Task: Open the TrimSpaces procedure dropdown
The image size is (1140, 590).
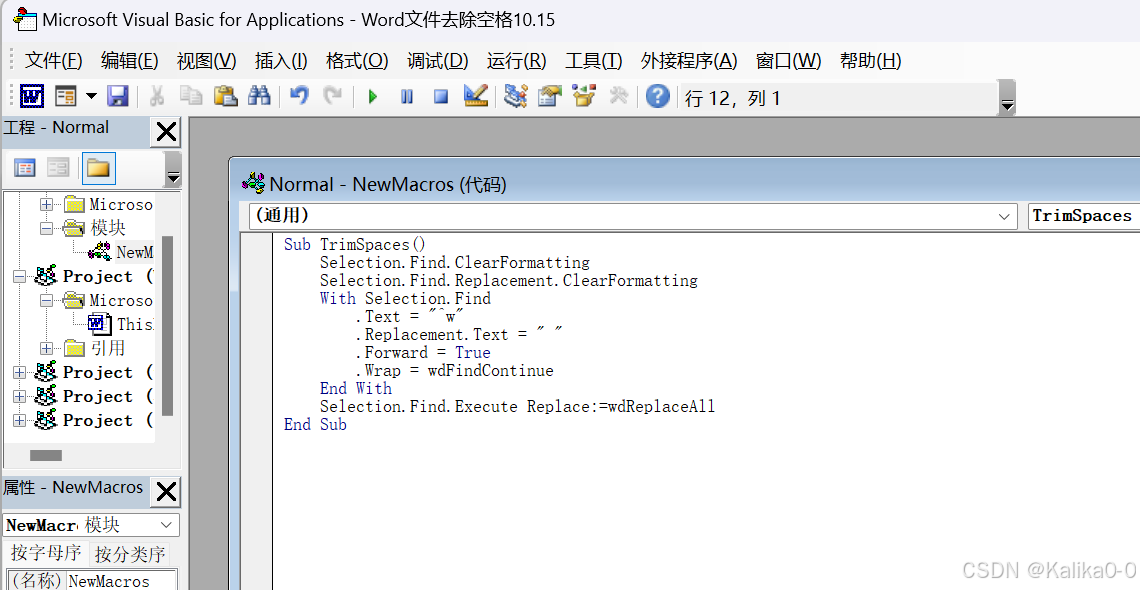Action: (1084, 216)
